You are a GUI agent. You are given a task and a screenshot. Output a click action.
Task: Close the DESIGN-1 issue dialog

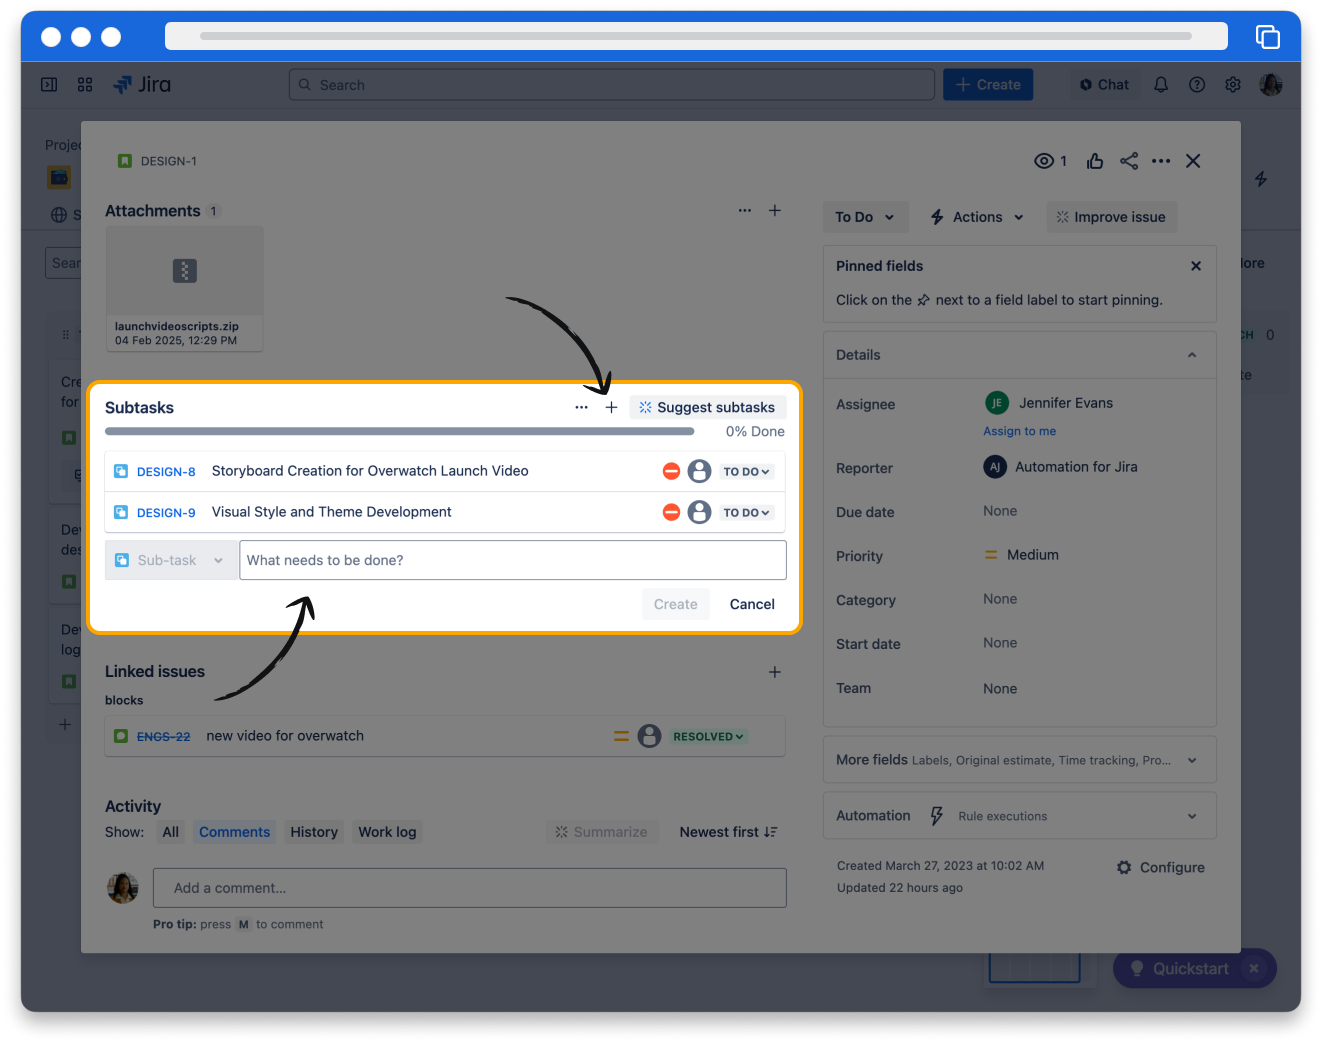[1193, 161]
